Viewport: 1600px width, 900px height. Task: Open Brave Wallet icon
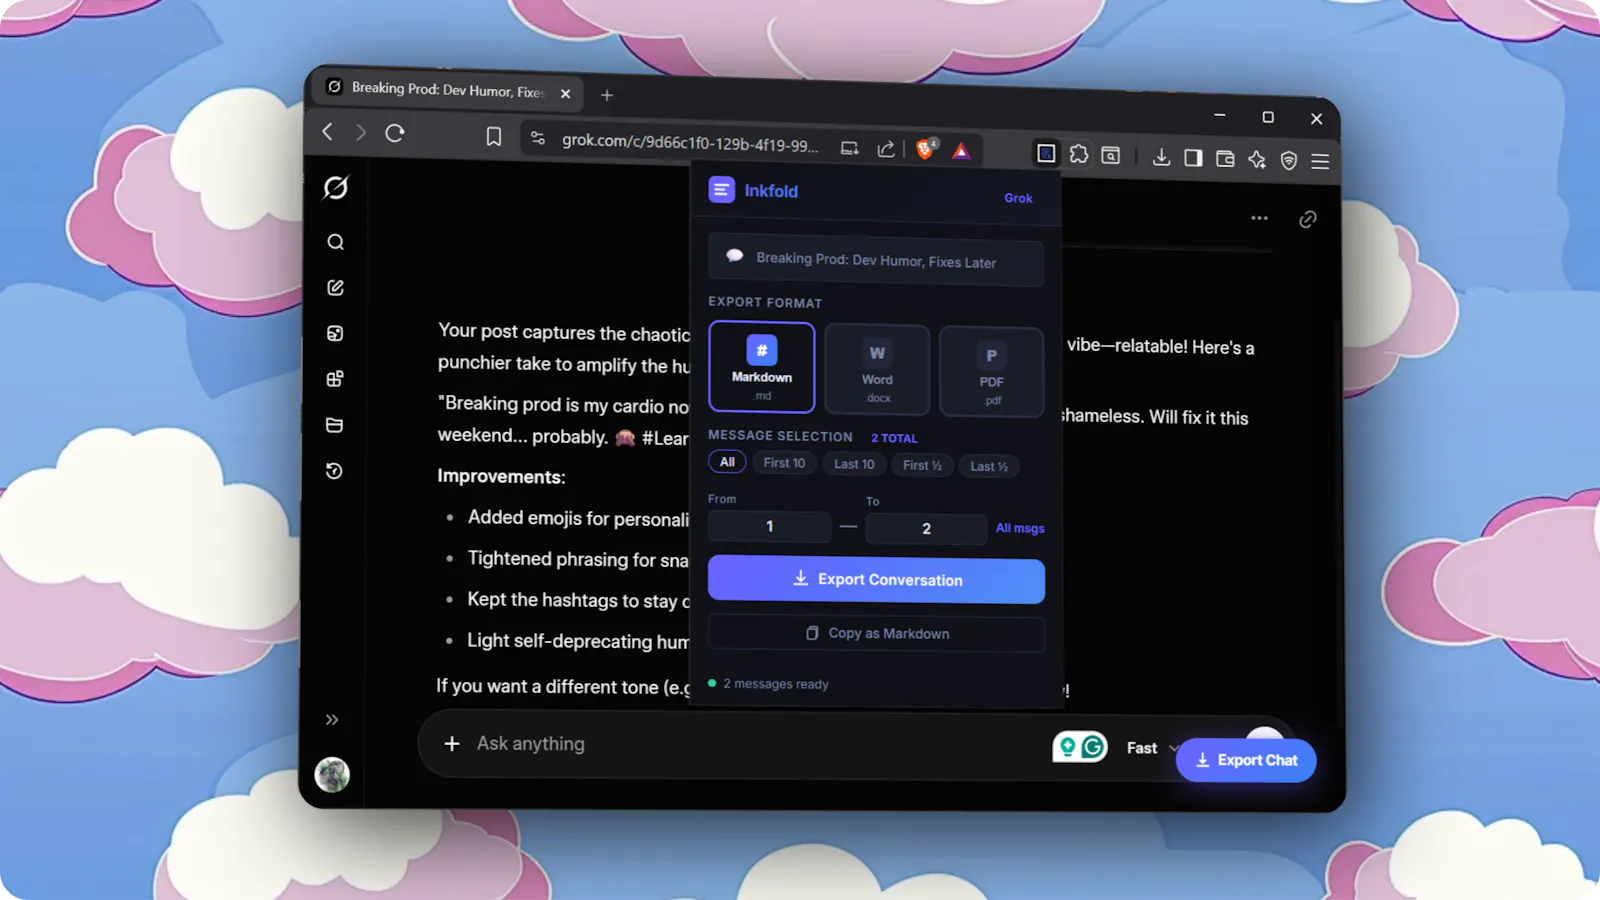(1225, 159)
